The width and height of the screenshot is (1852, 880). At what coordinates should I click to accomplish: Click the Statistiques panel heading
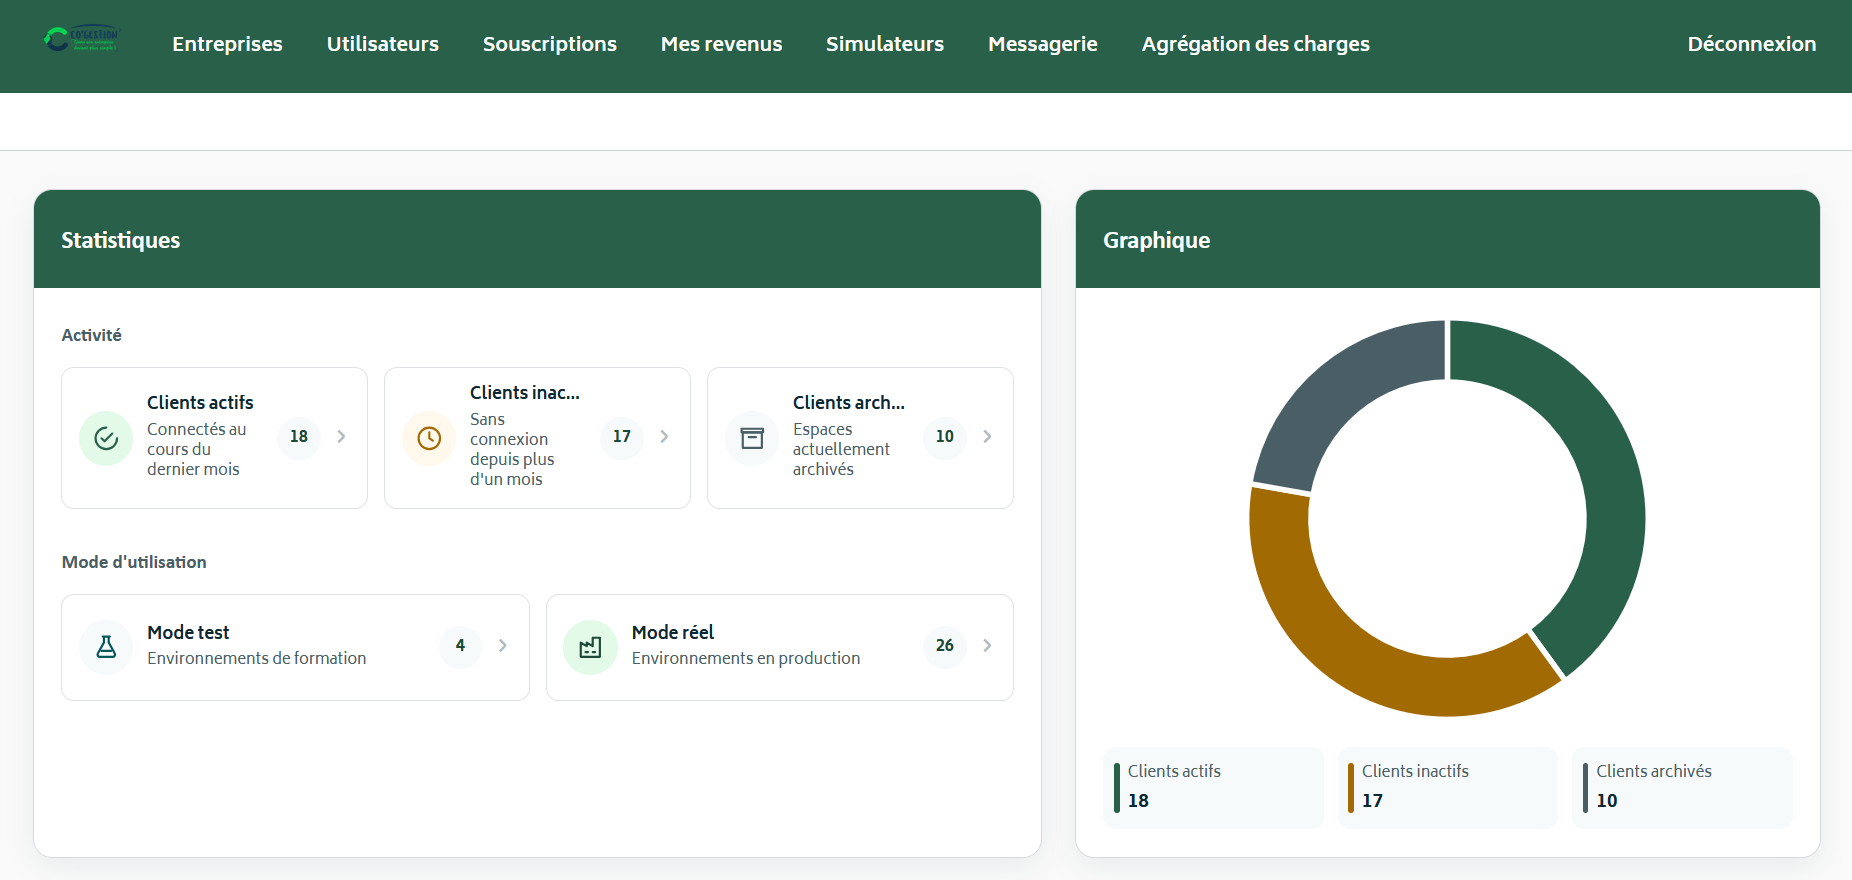point(121,240)
